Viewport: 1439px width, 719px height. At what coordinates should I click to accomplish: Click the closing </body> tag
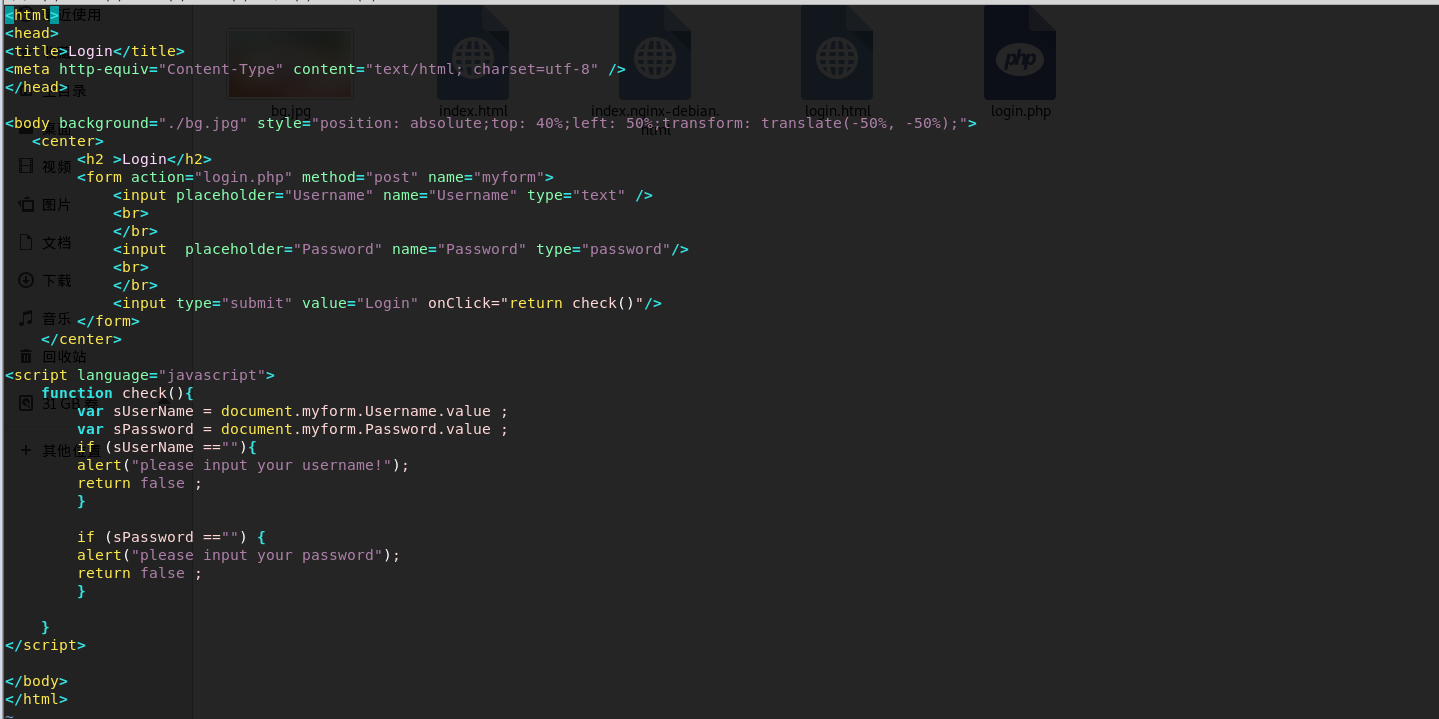coord(36,681)
